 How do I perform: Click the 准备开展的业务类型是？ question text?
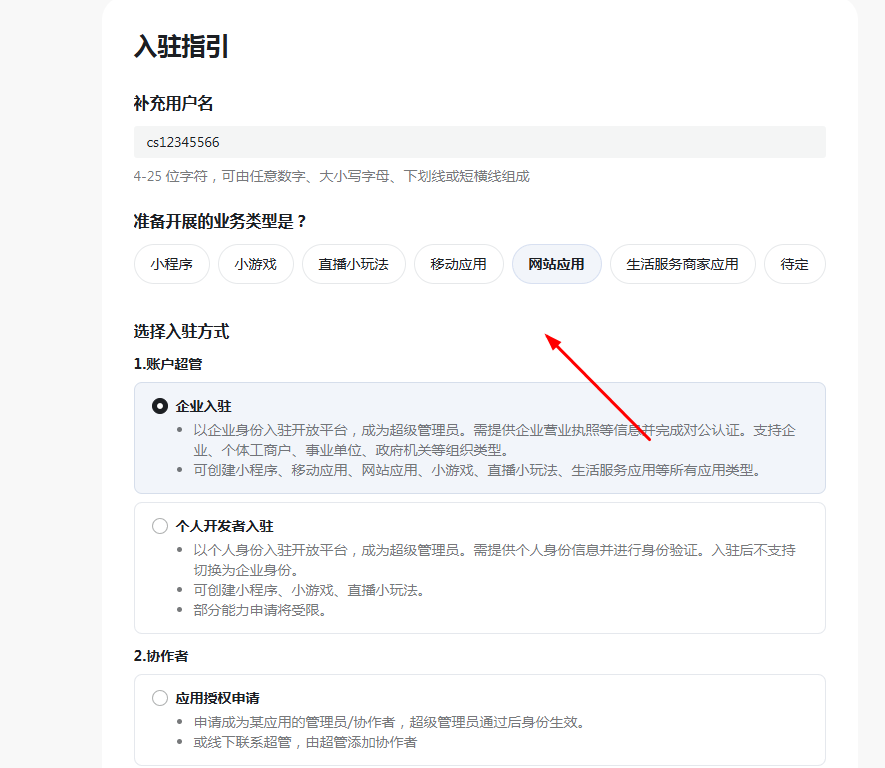pos(220,221)
